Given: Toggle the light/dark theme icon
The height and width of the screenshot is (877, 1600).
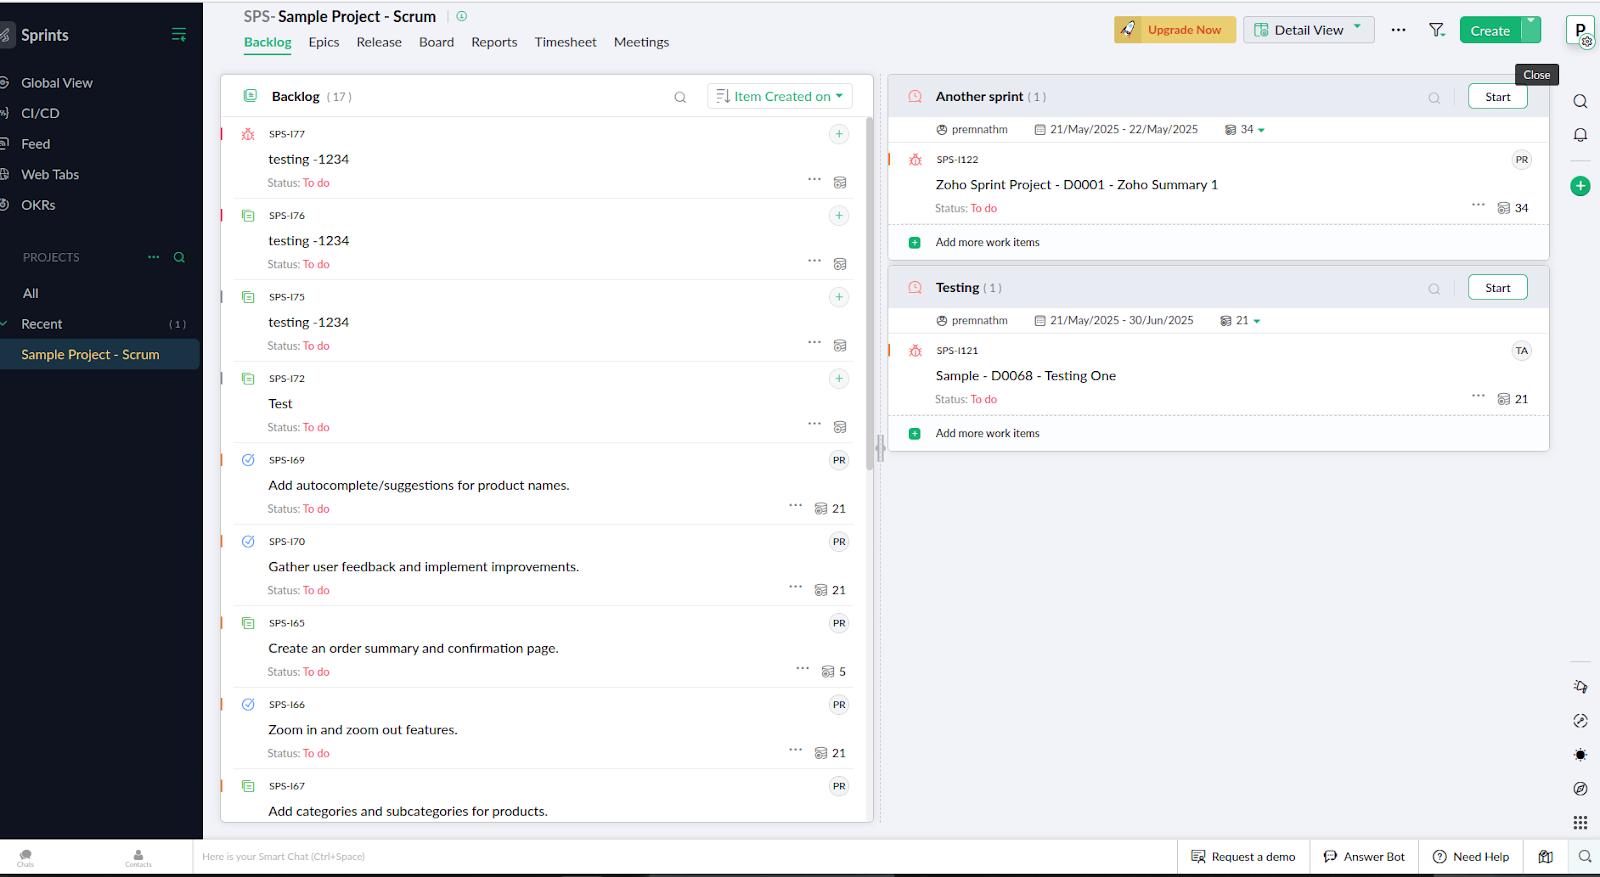Looking at the screenshot, I should click(1580, 755).
